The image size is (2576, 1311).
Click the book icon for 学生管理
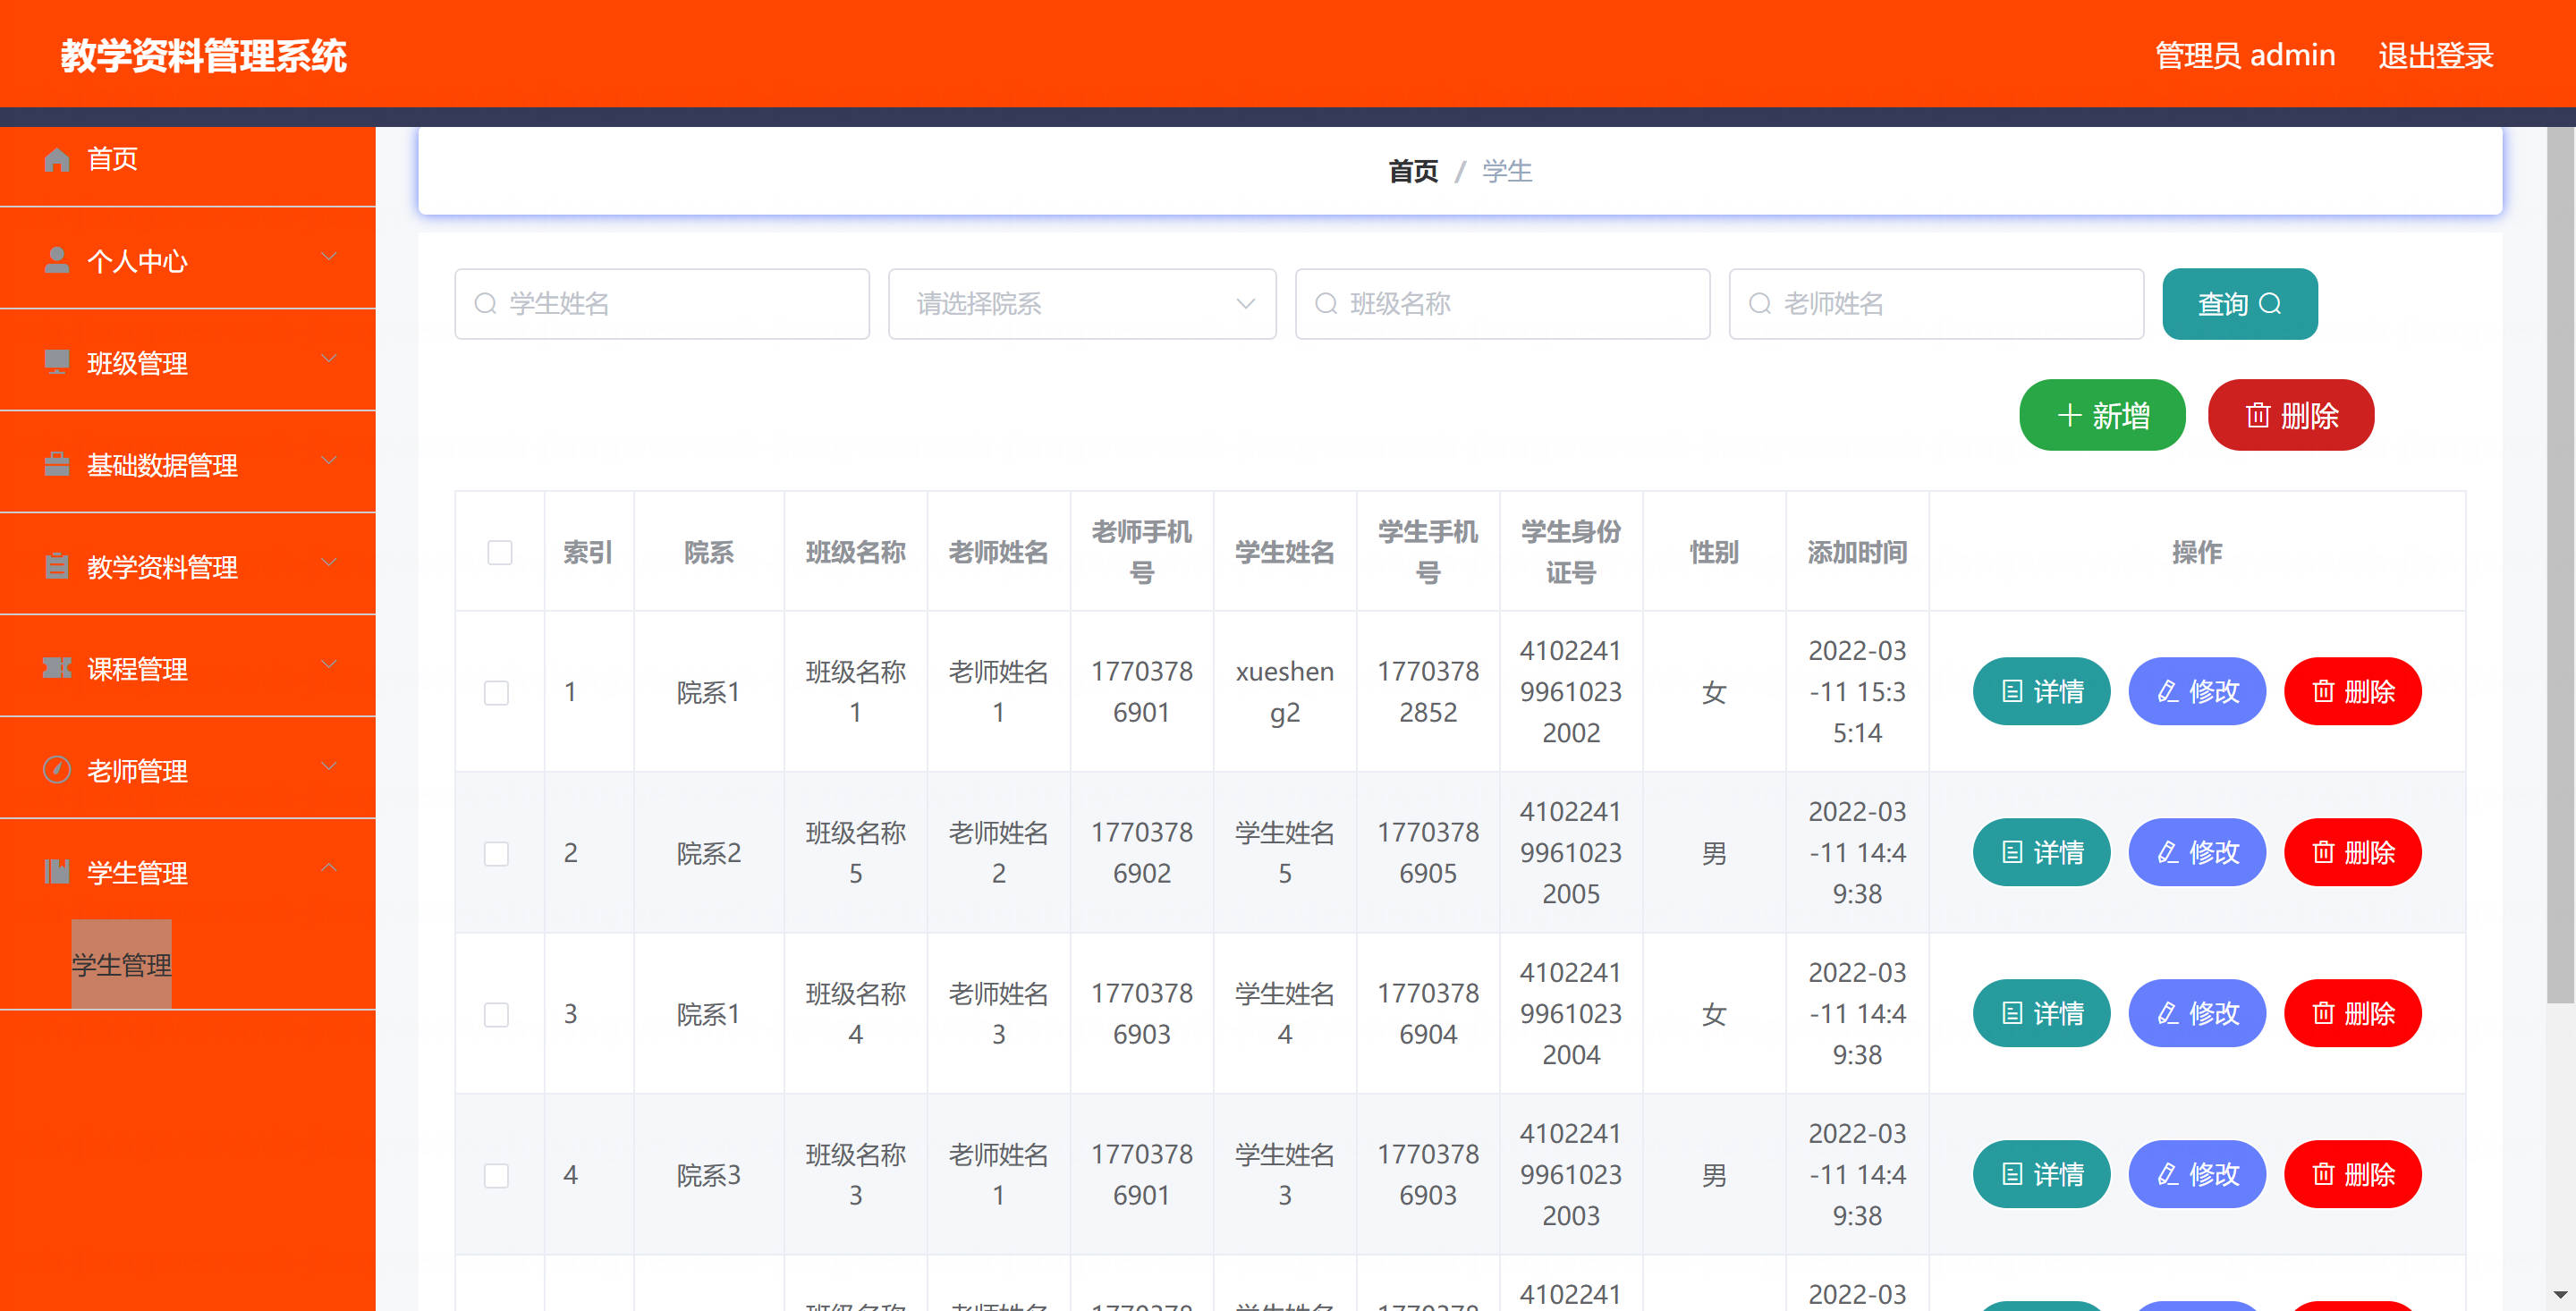57,872
